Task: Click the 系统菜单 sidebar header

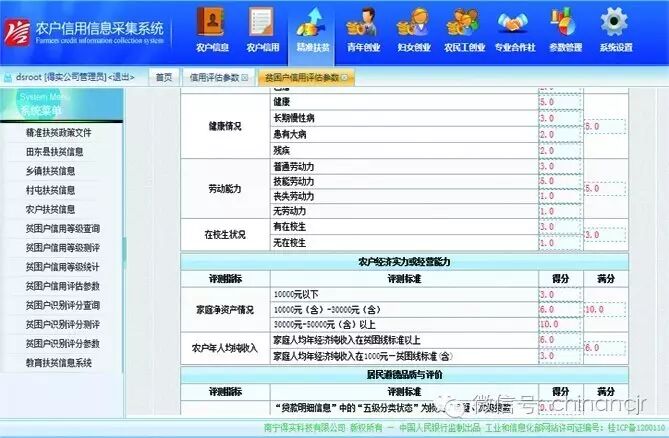Action: pos(61,104)
